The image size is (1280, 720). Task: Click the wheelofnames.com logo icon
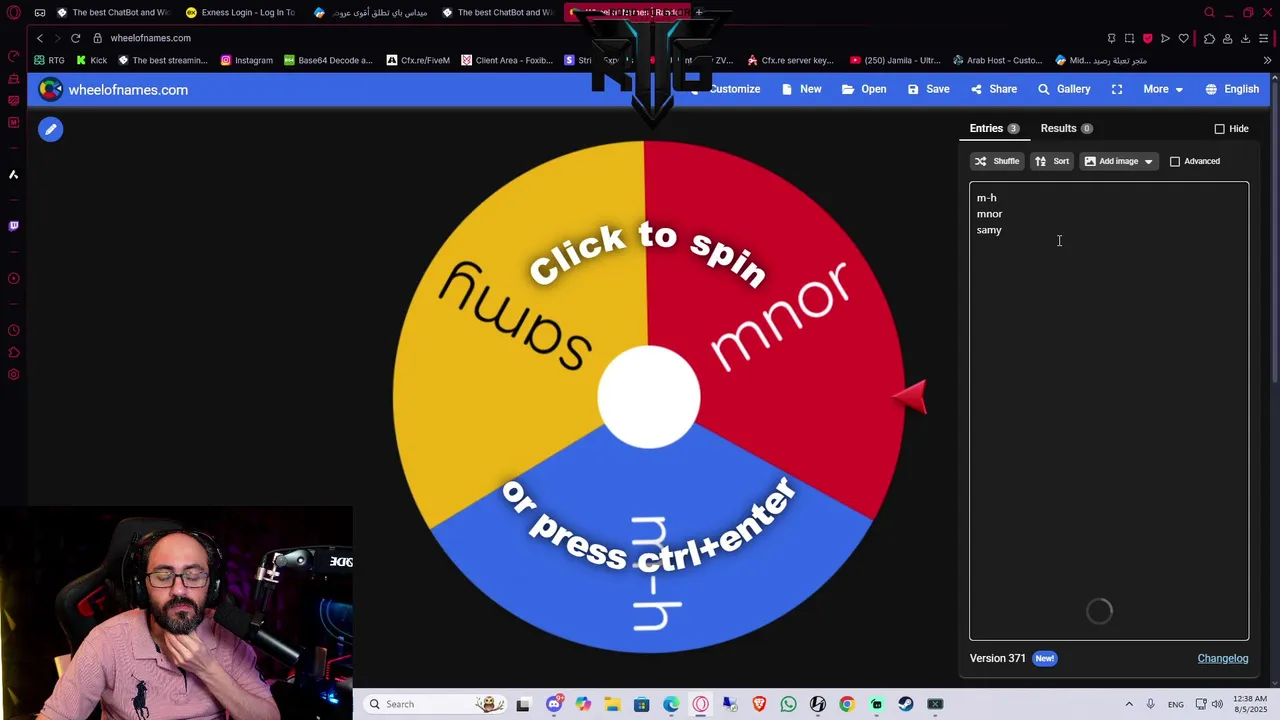coord(50,89)
